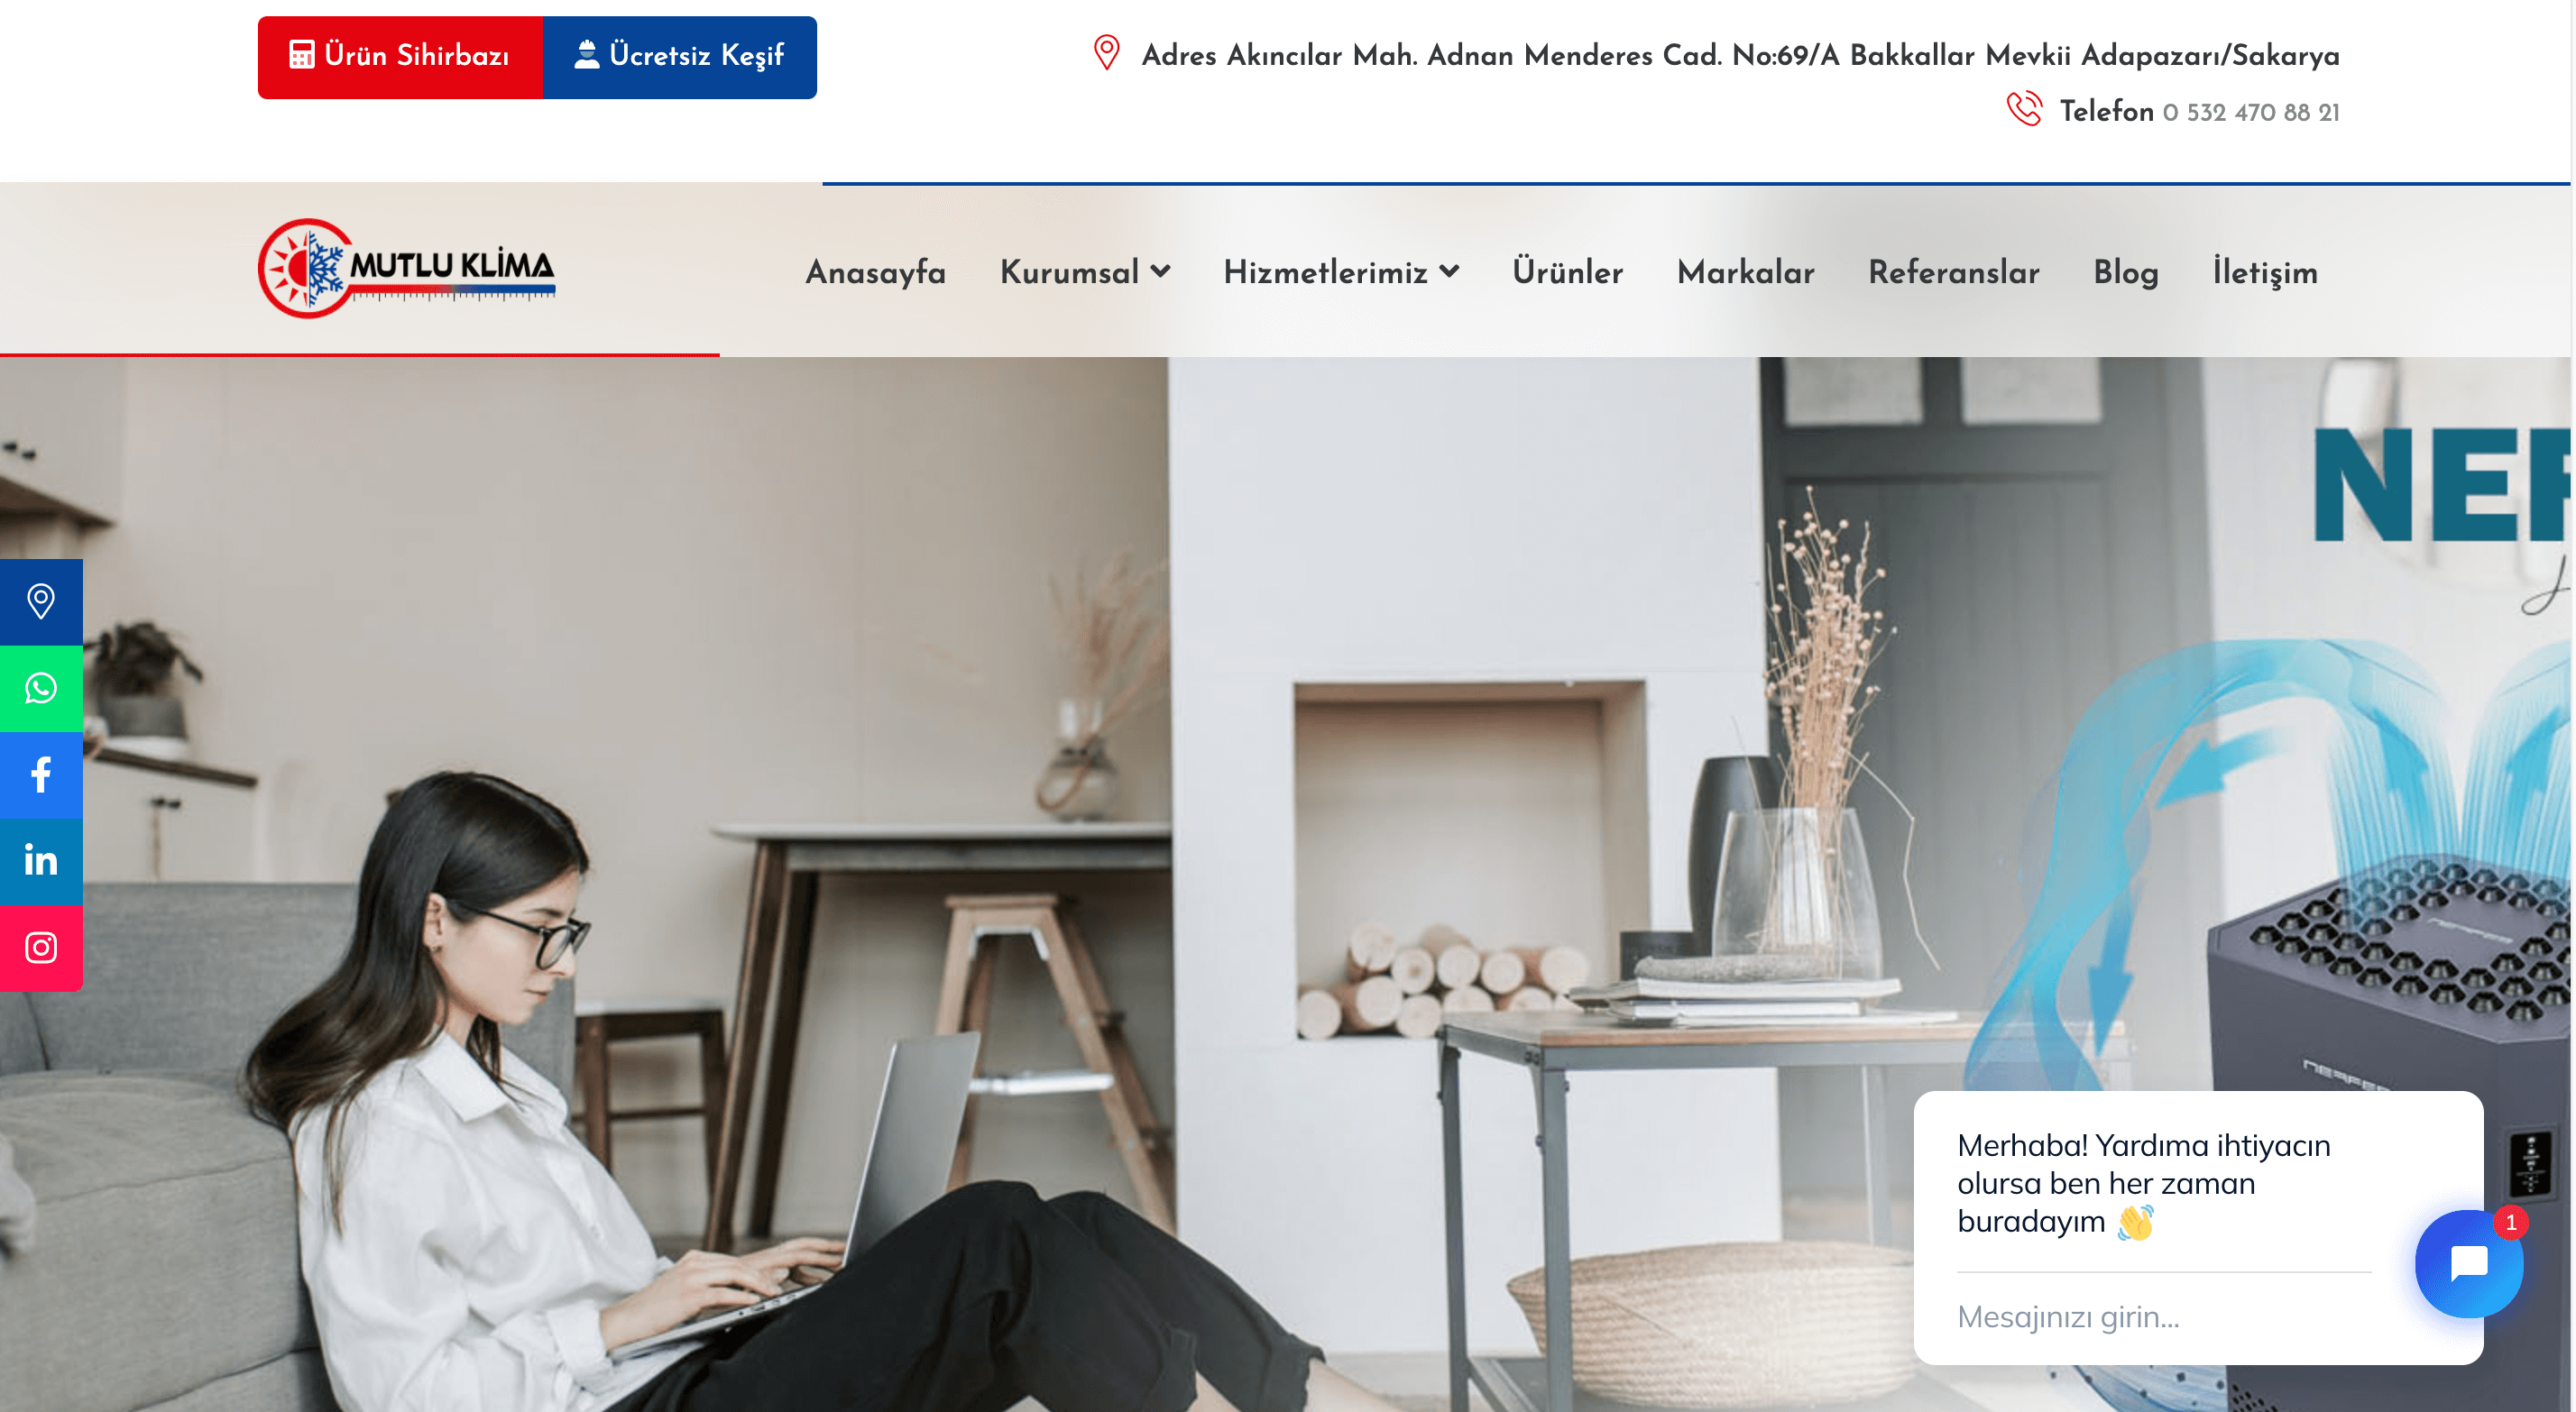Click the red phone icon
Screen dimensions: 2576x1412
2024,109
